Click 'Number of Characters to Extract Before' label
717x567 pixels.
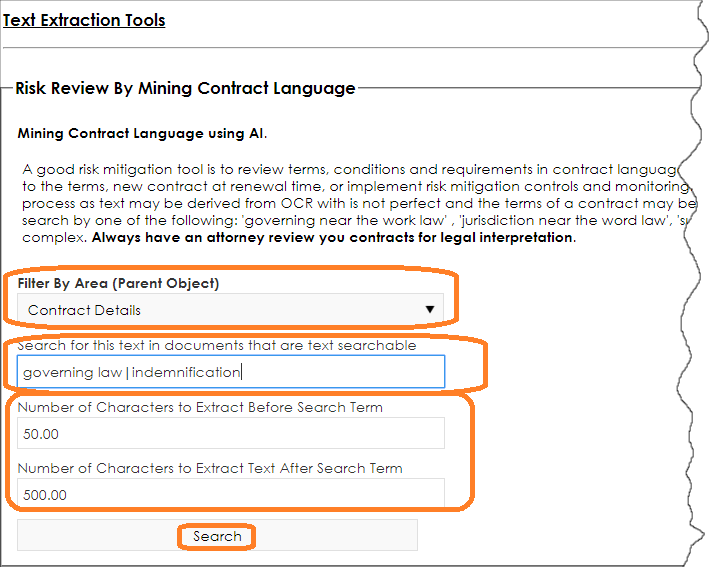tap(200, 407)
